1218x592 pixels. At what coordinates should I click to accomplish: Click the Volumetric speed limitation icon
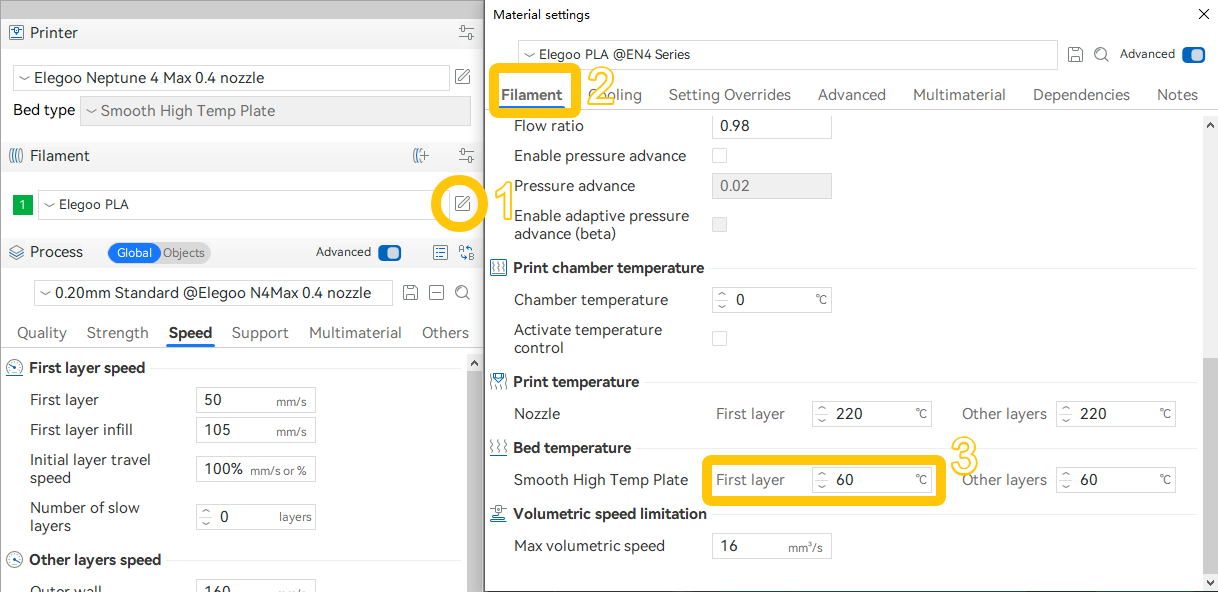coord(498,514)
